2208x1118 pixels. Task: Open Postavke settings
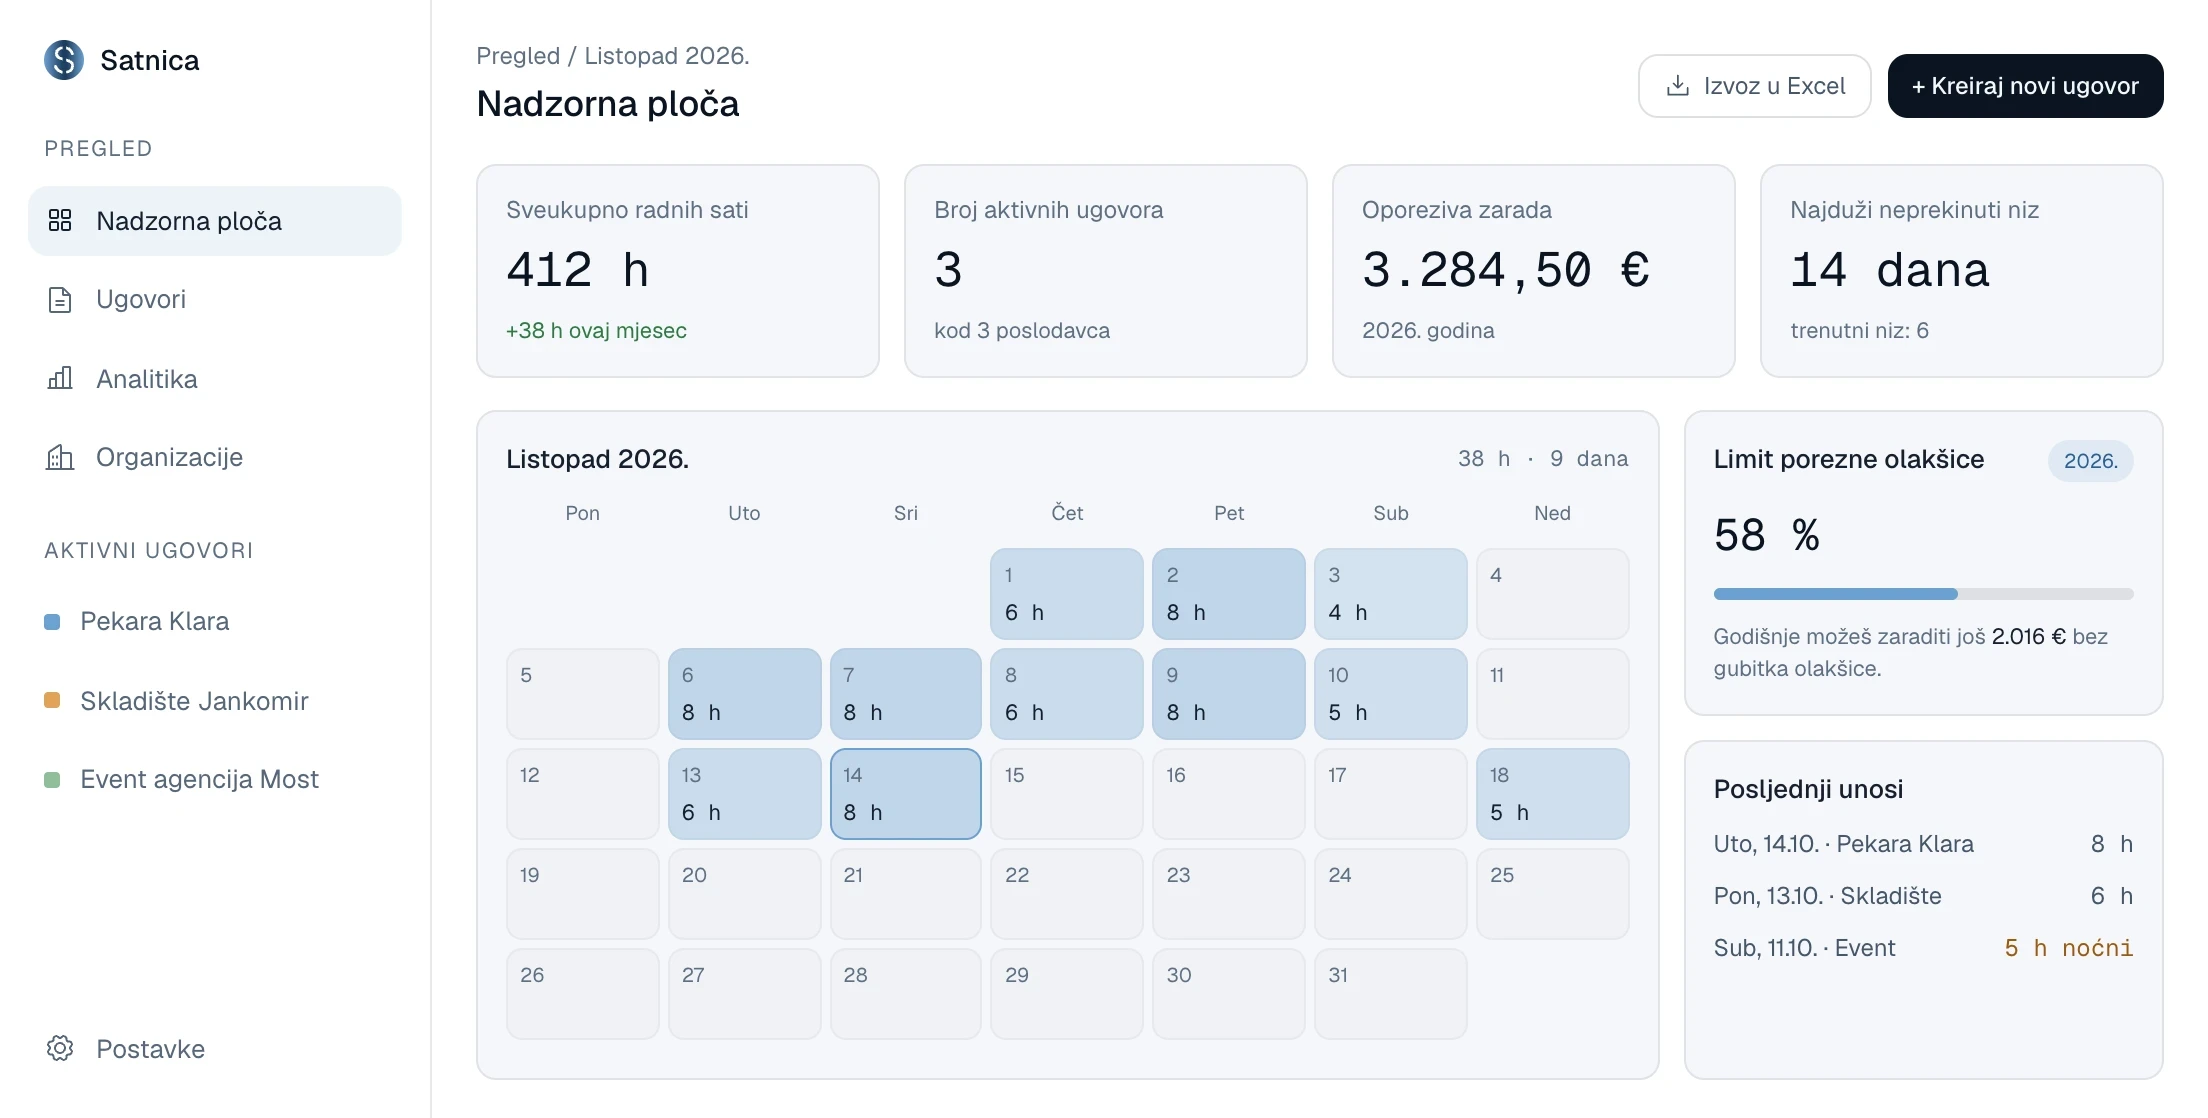215,1049
